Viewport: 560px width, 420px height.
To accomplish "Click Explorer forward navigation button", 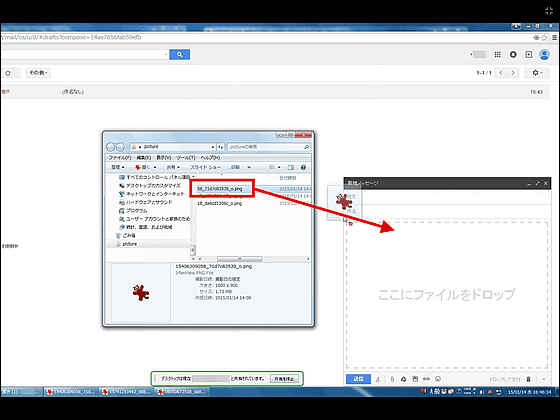I will (120, 147).
